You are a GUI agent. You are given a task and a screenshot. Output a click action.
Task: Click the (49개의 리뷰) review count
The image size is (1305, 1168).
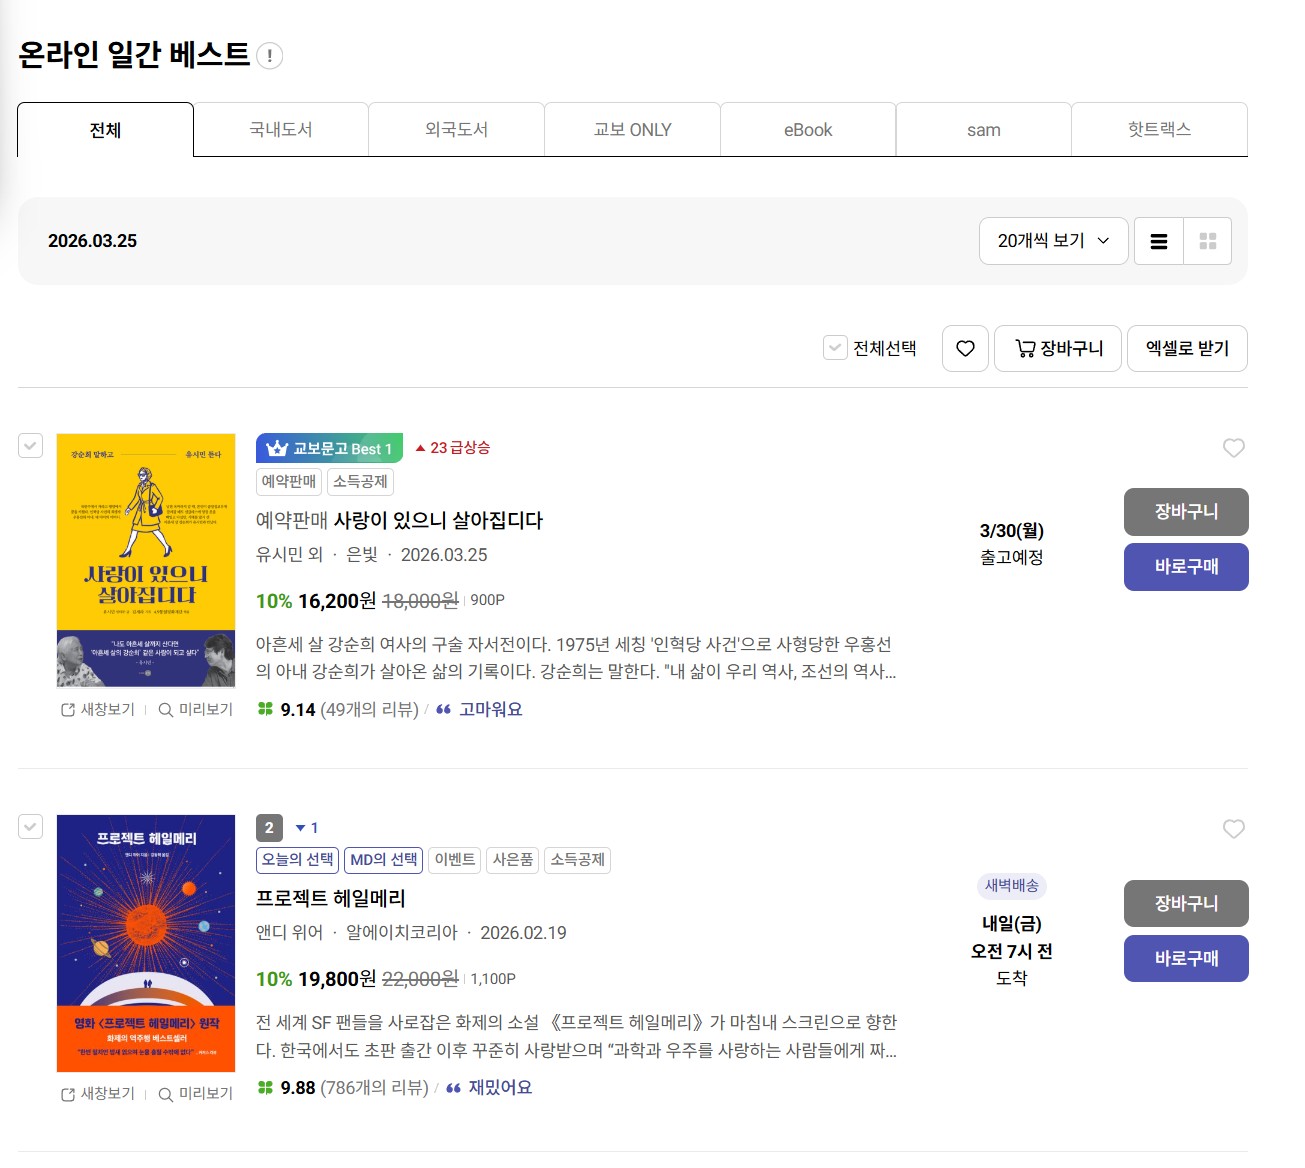[369, 709]
